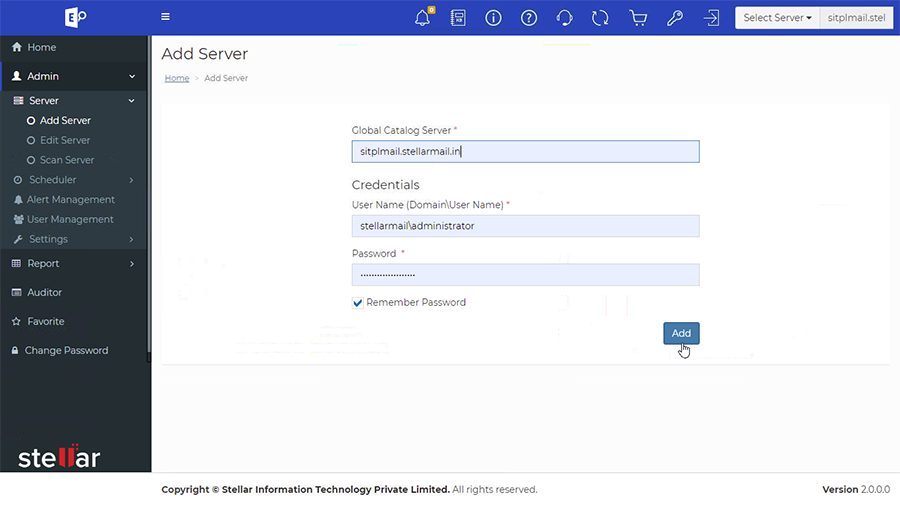Collapse the Server submenu chevron
This screenshot has height=506, width=900.
coord(131,100)
